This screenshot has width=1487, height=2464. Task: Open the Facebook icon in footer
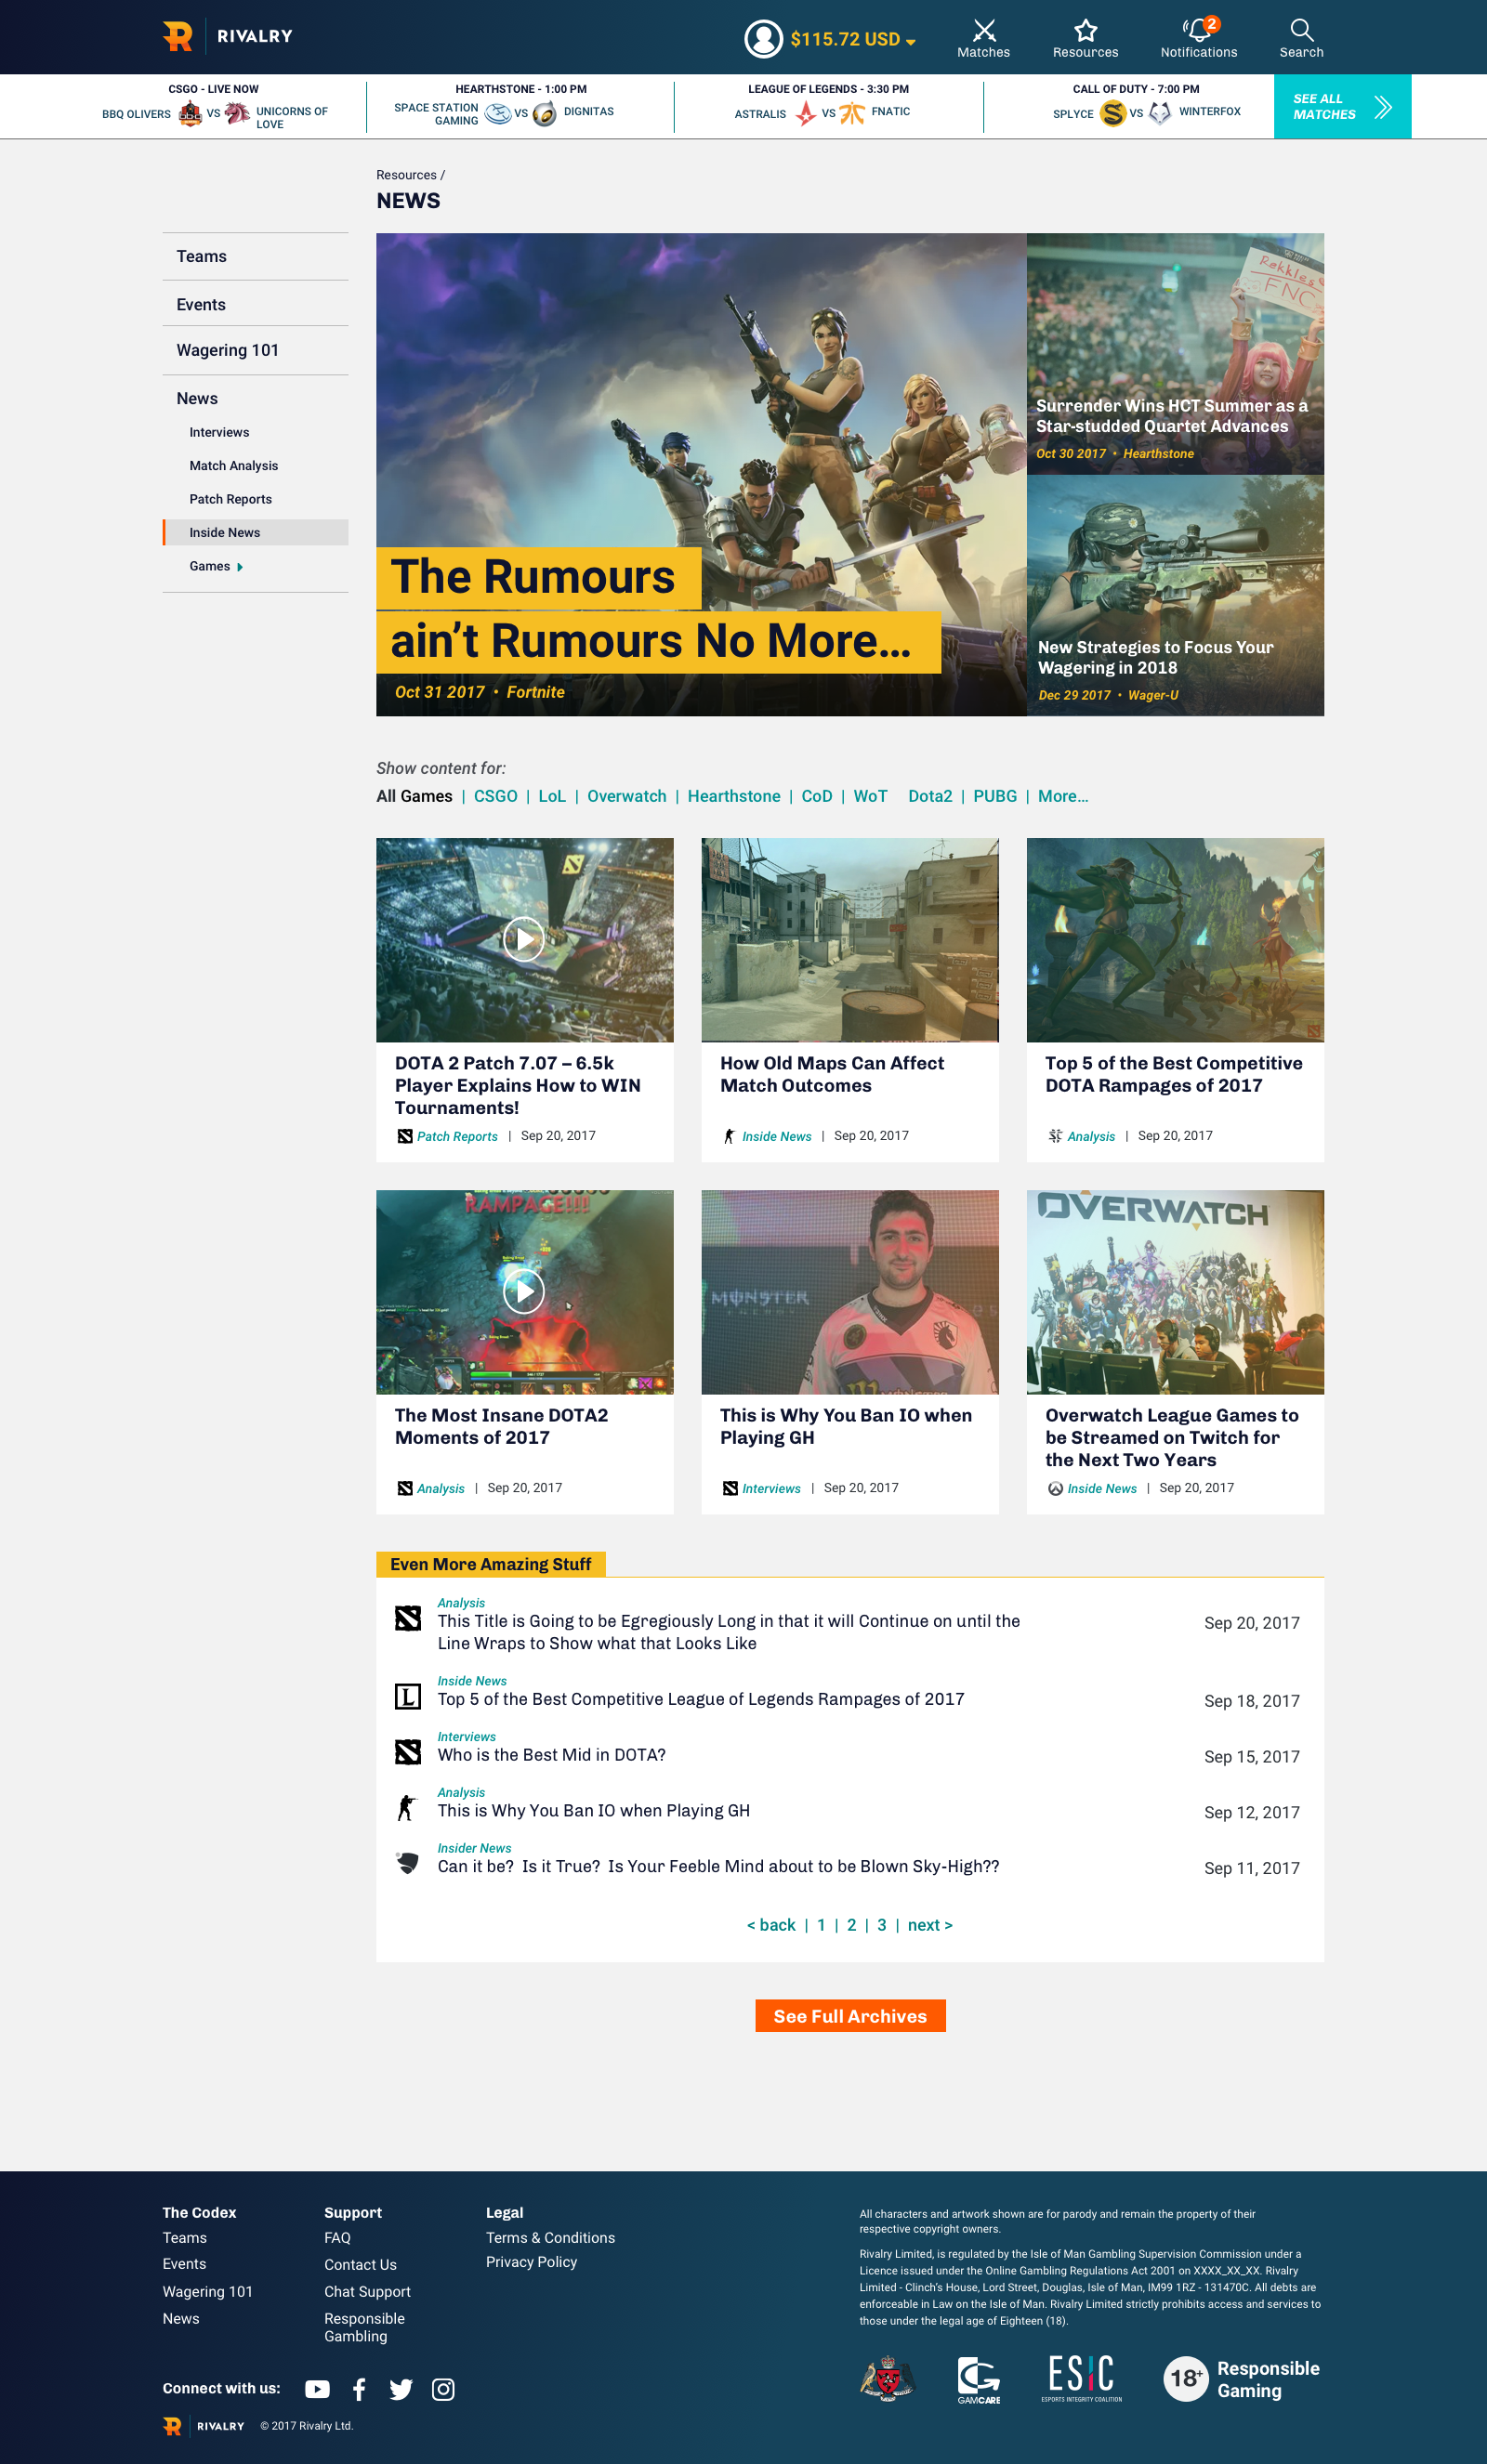(359, 2389)
